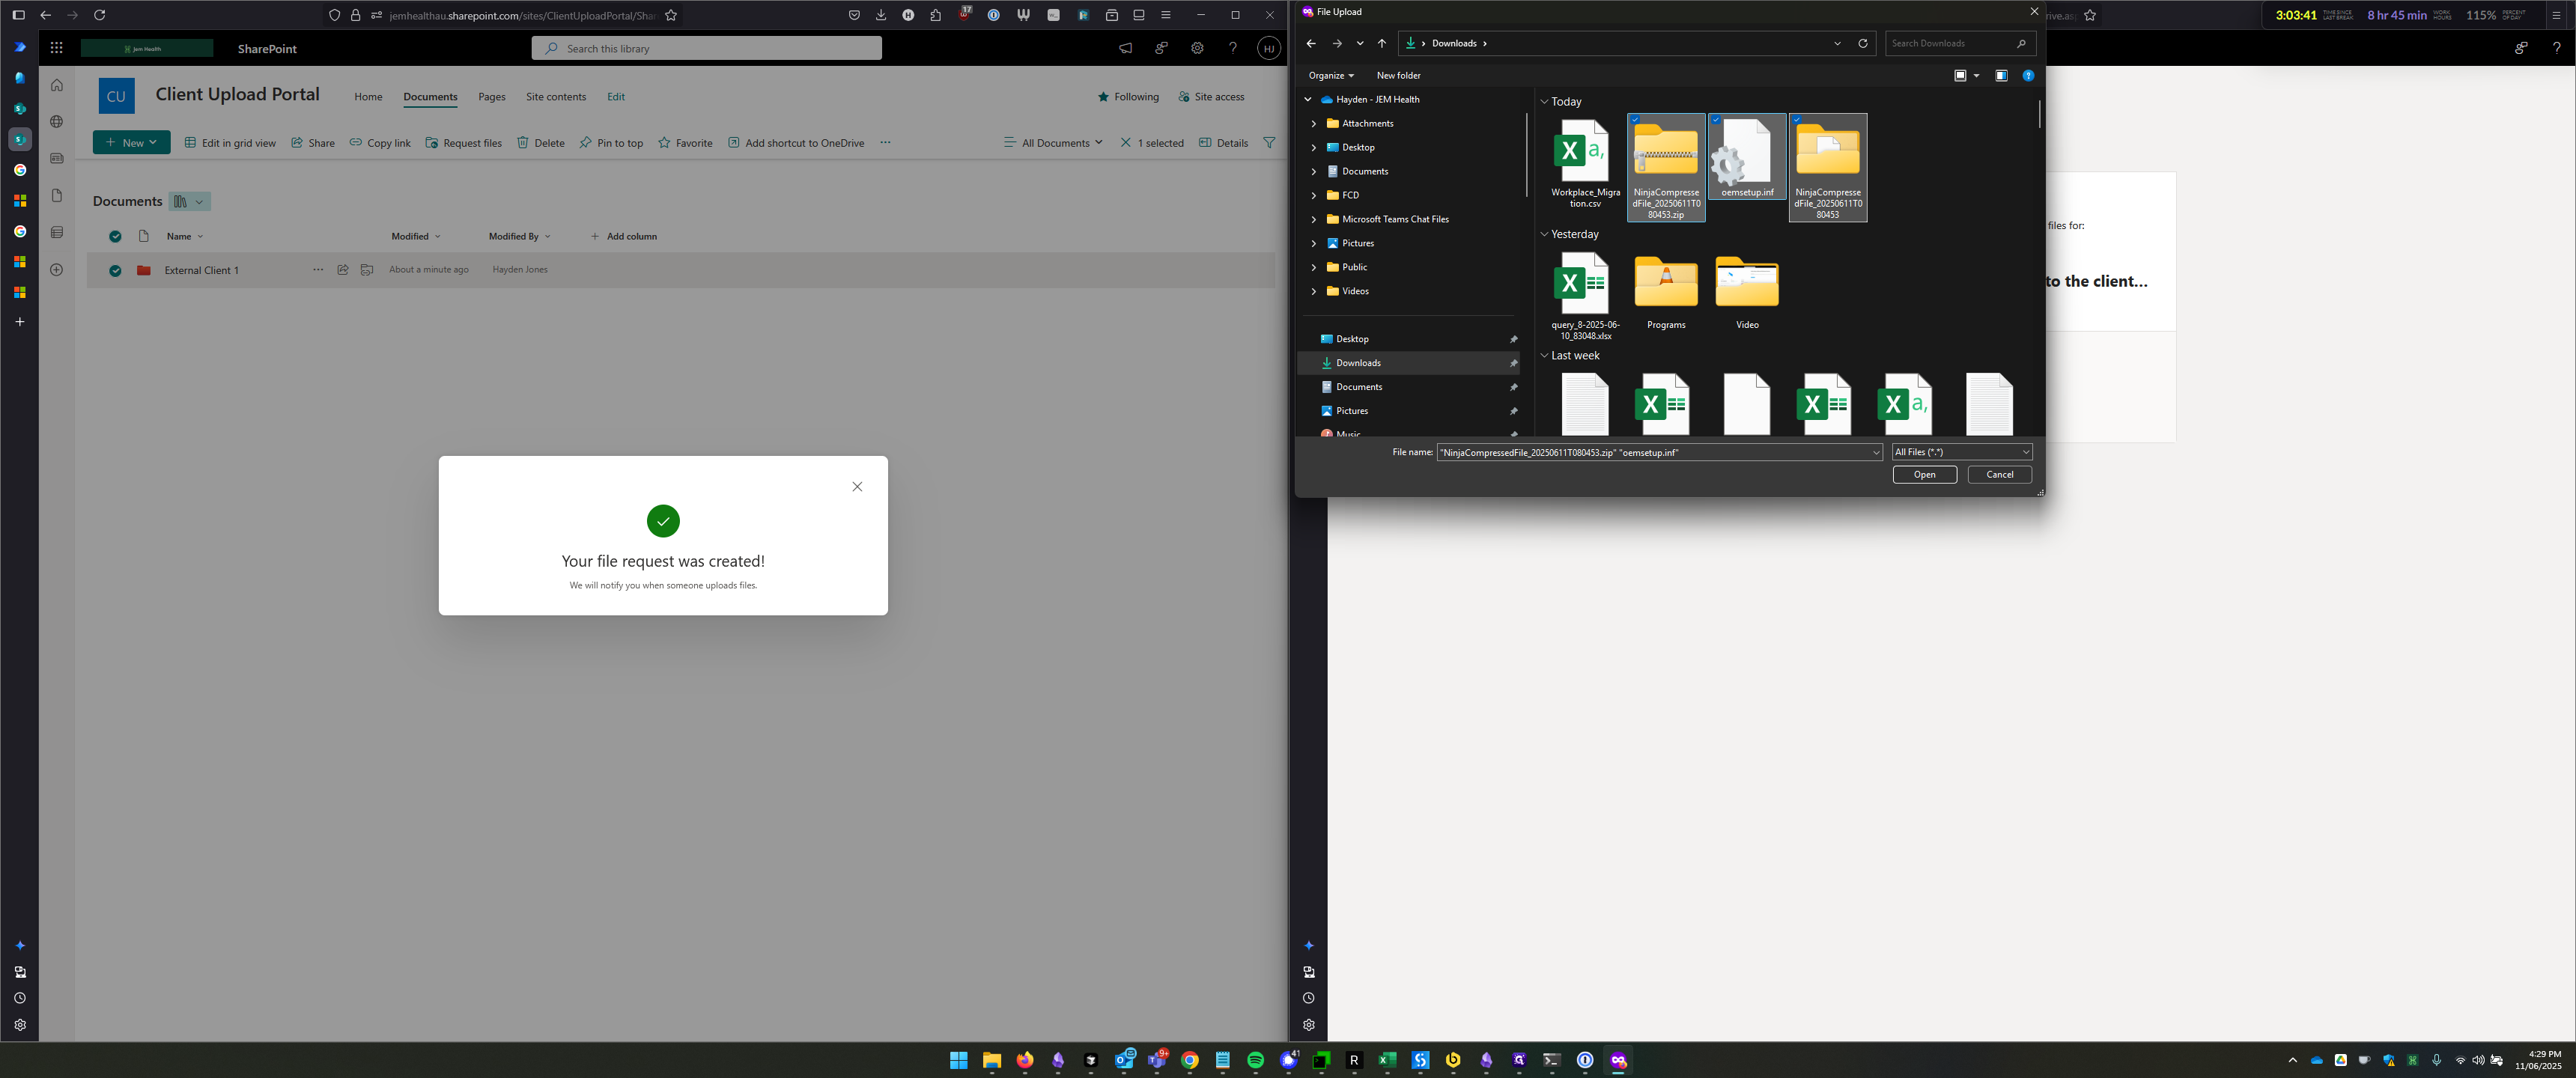Click New folder in File Upload dialog
Viewport: 2576px width, 1078px height.
1398,76
